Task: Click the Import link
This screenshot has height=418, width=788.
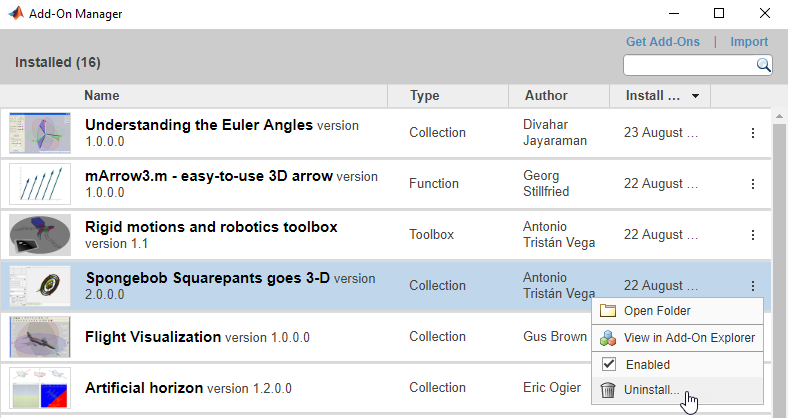Action: pos(749,42)
